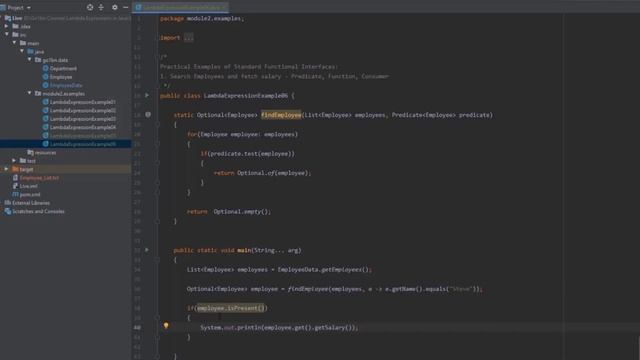Click the package module2.examples statement
This screenshot has height=360, width=640.
(202, 18)
